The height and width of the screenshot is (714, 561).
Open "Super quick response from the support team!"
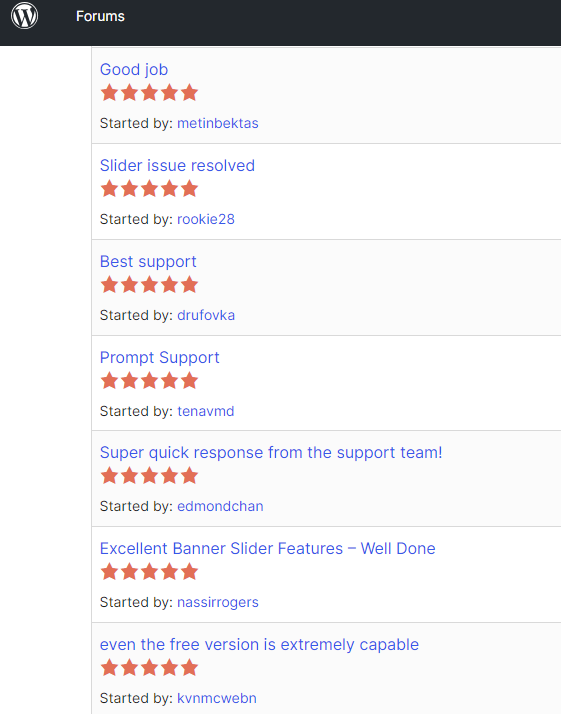coord(271,453)
